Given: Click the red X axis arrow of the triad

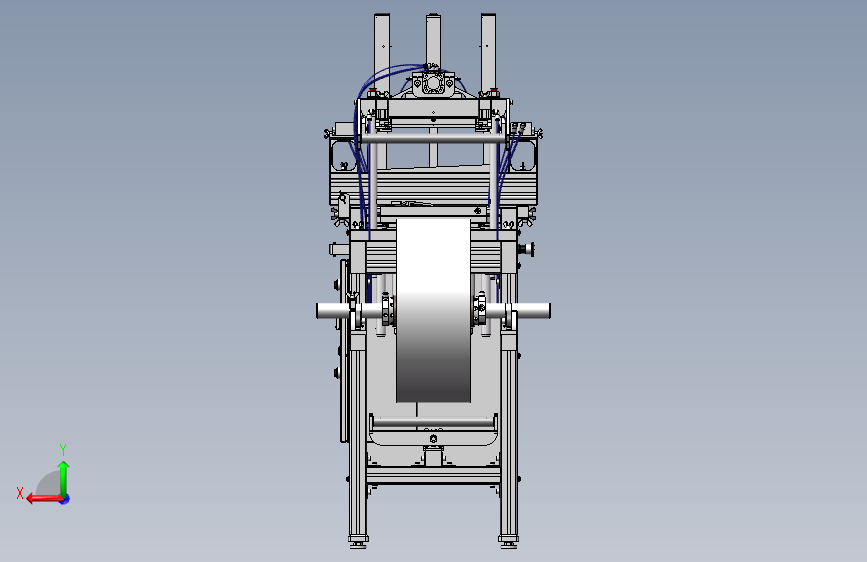Looking at the screenshot, I should click(x=44, y=499).
